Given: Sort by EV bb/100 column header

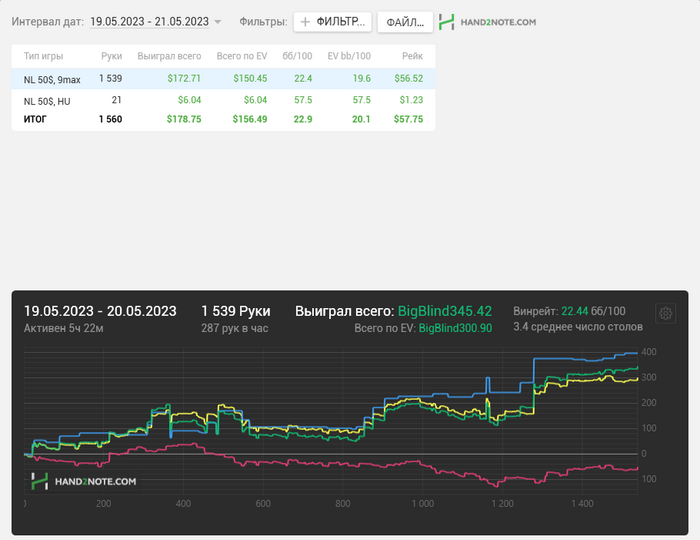Looking at the screenshot, I should pyautogui.click(x=349, y=56).
